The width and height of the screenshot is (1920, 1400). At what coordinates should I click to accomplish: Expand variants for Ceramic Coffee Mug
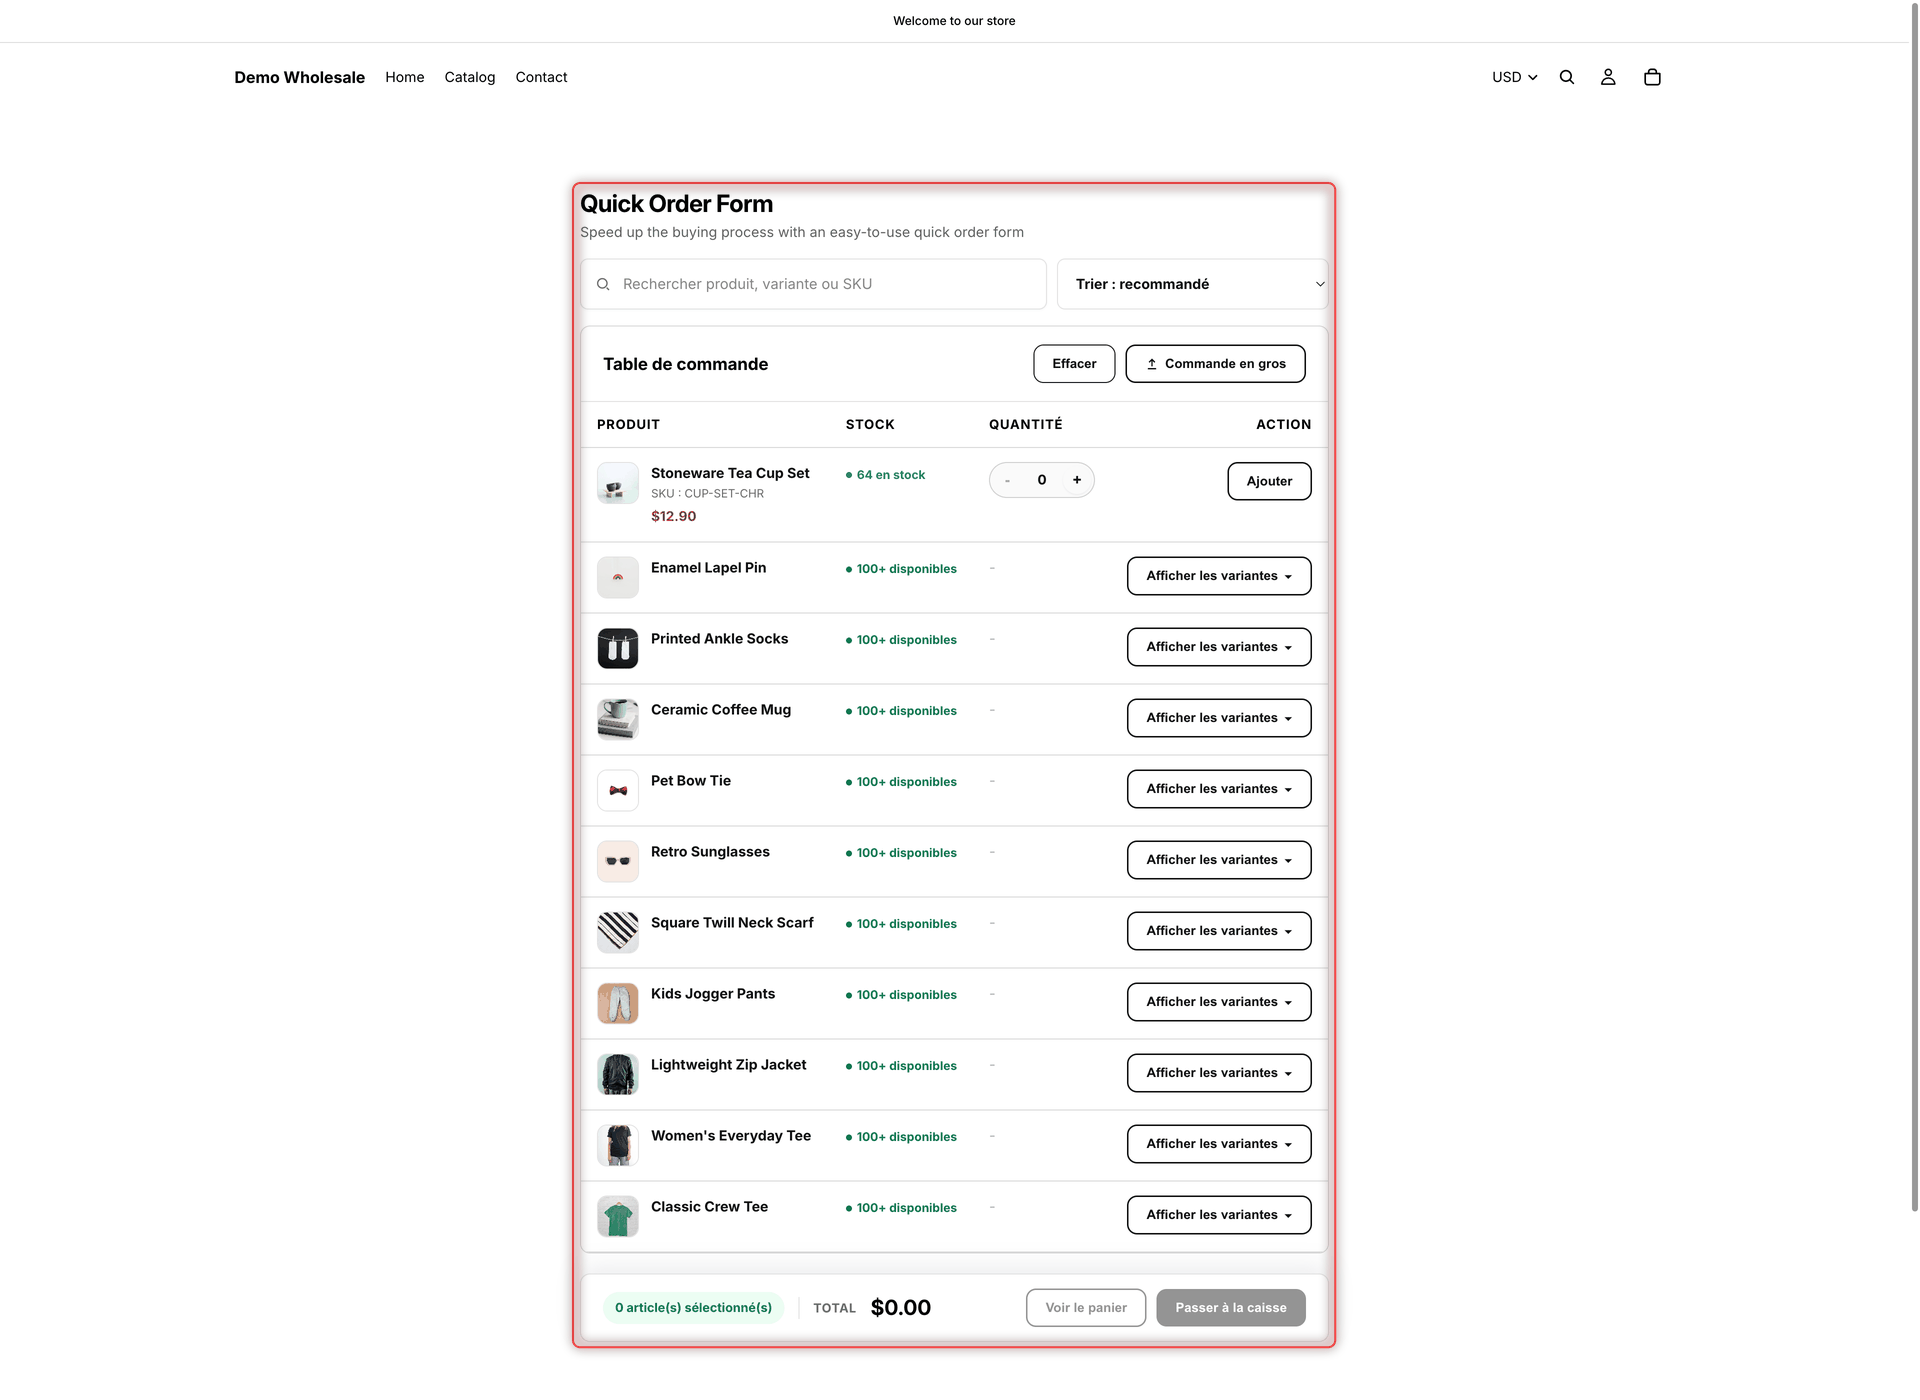[1219, 718]
